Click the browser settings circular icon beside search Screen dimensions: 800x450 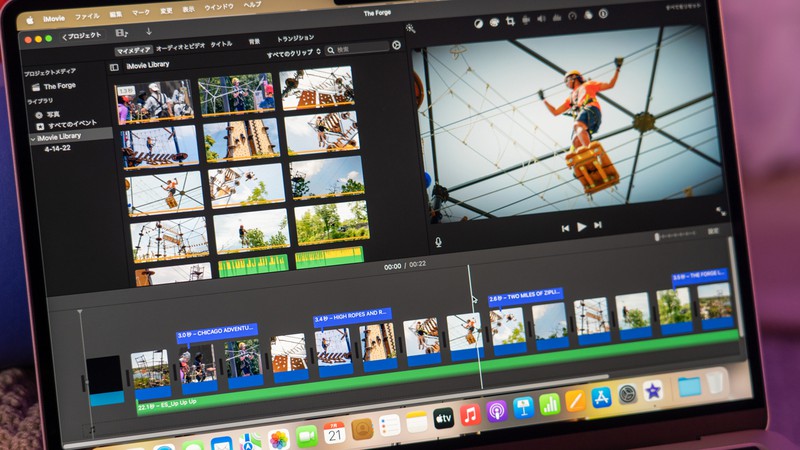(x=396, y=45)
